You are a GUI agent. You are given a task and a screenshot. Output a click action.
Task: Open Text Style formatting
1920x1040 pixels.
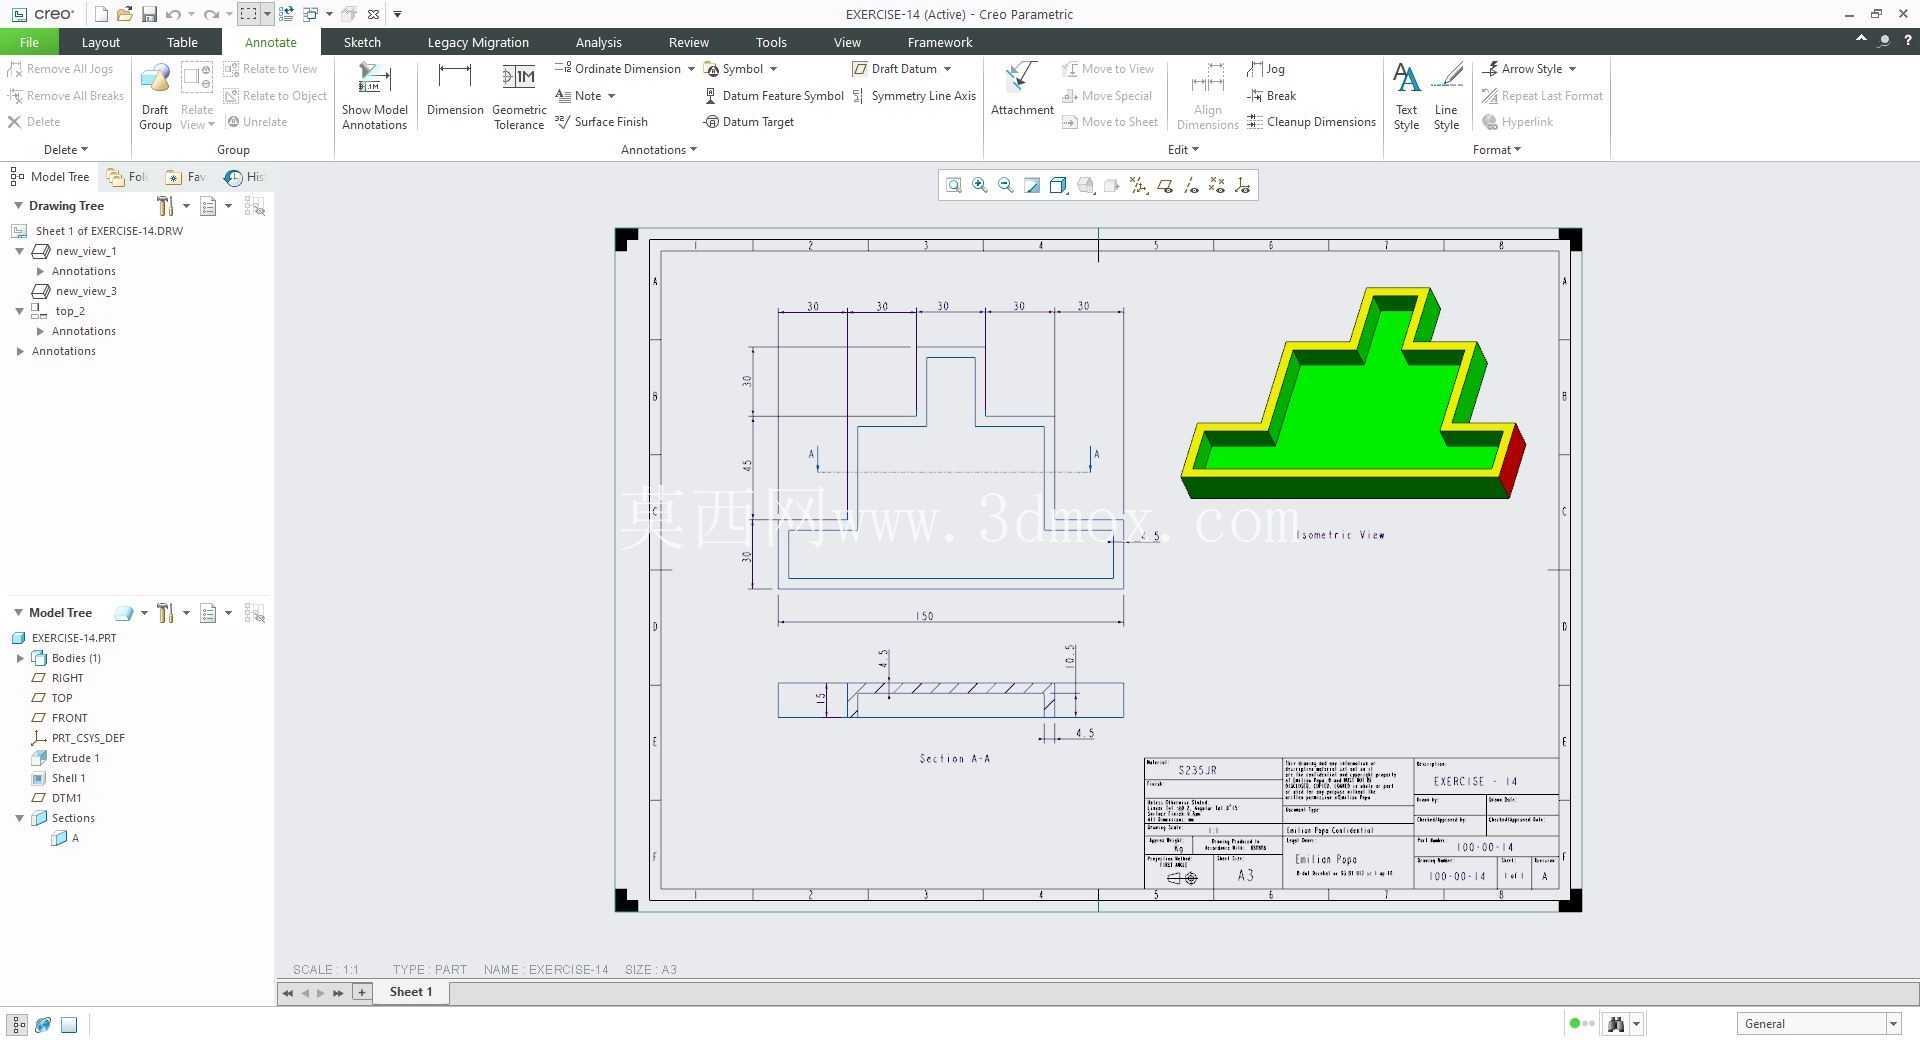(x=1406, y=97)
